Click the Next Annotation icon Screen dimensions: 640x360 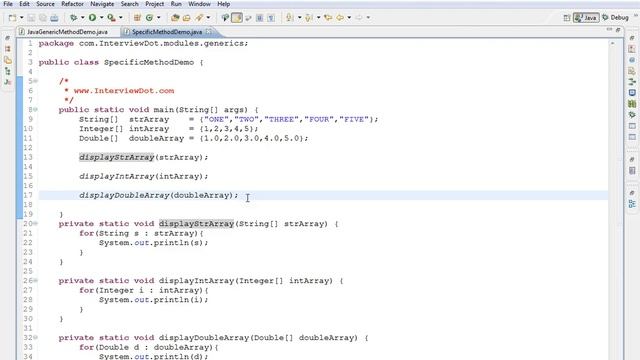(290, 18)
